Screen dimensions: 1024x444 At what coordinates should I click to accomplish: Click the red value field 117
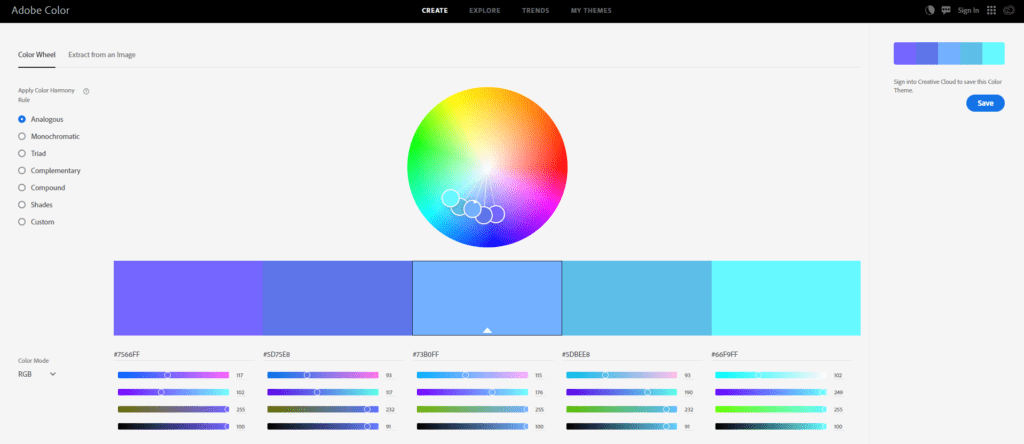[x=240, y=375]
